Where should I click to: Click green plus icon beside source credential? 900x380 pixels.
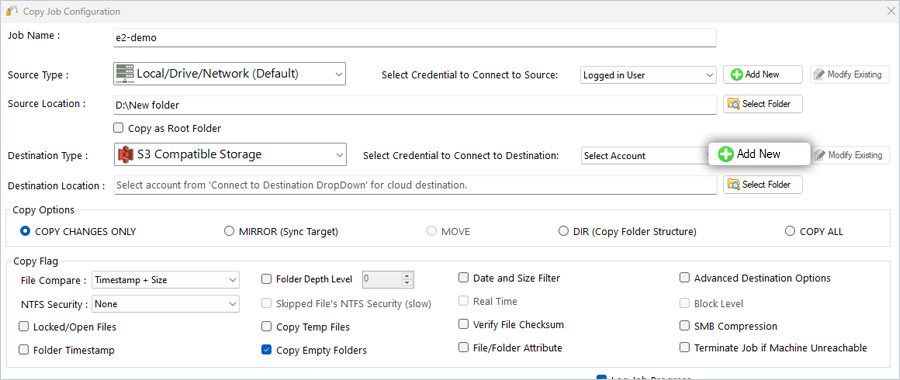736,75
